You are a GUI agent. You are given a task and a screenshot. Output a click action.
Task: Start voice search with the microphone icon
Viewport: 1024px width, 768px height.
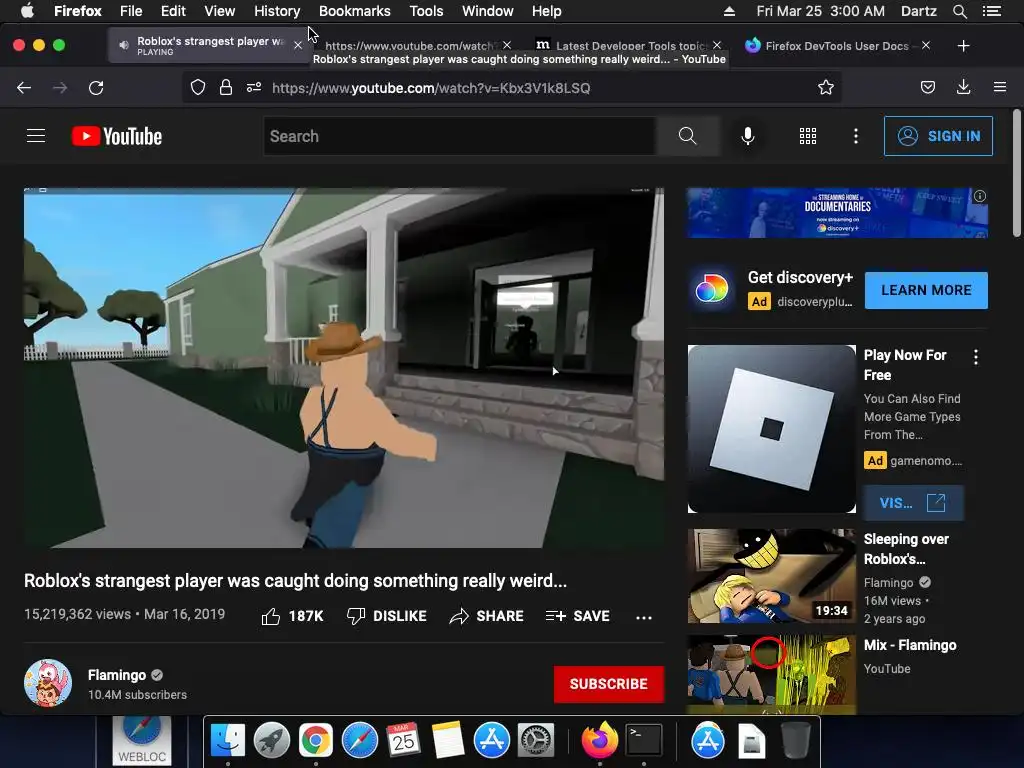[x=748, y=136]
